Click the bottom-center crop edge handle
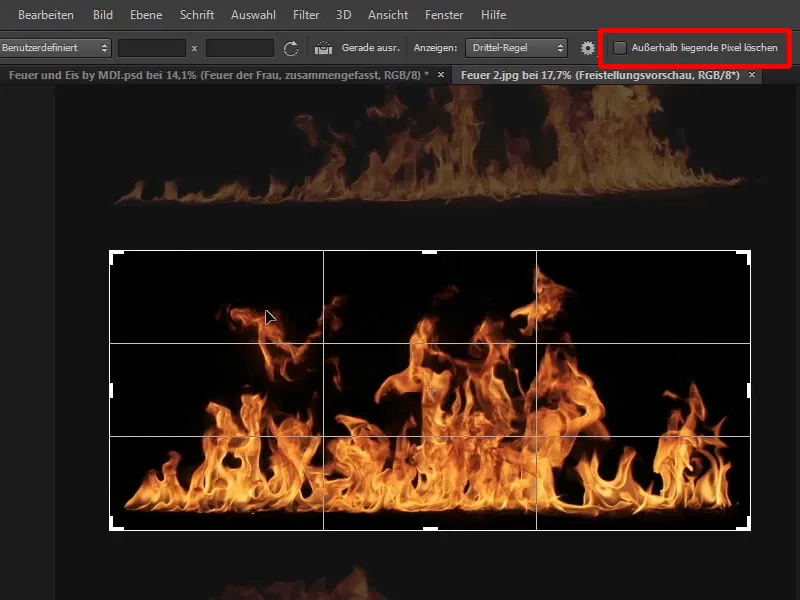Screen dimensions: 800x600 [430, 529]
